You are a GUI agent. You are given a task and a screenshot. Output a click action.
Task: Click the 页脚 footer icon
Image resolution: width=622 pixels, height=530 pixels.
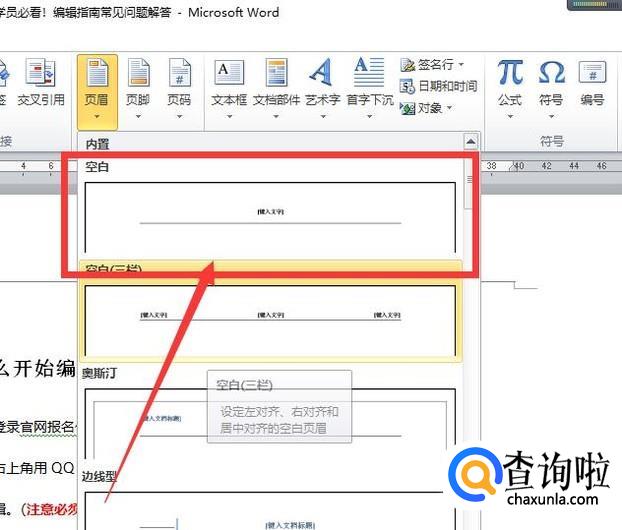138,73
